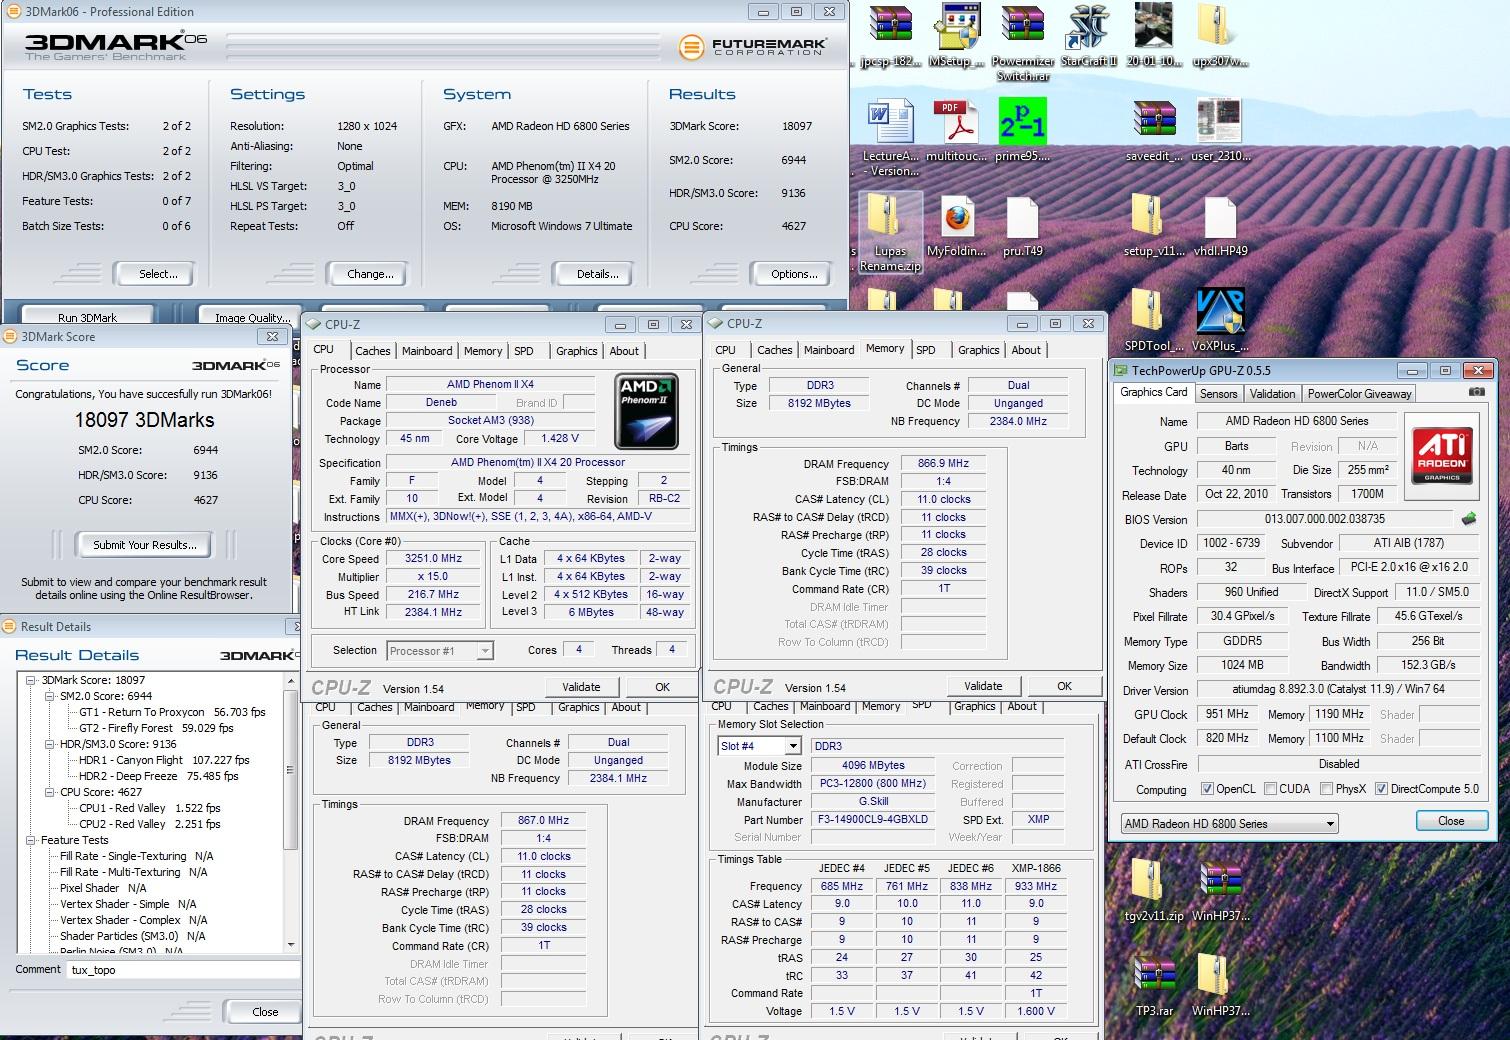Viewport: 1510px width, 1040px height.
Task: Click the Close button in GPU-Z
Action: [x=1451, y=821]
